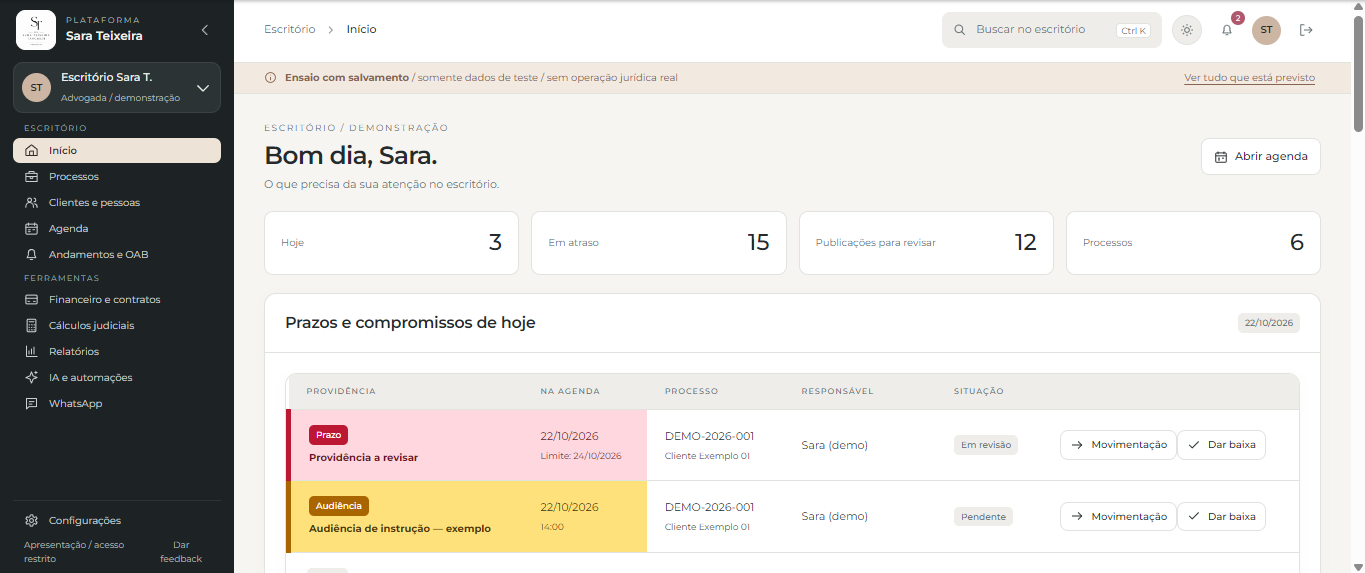The height and width of the screenshot is (573, 1365).
Task: Click the Buscar no escritório search field
Action: 1052,30
